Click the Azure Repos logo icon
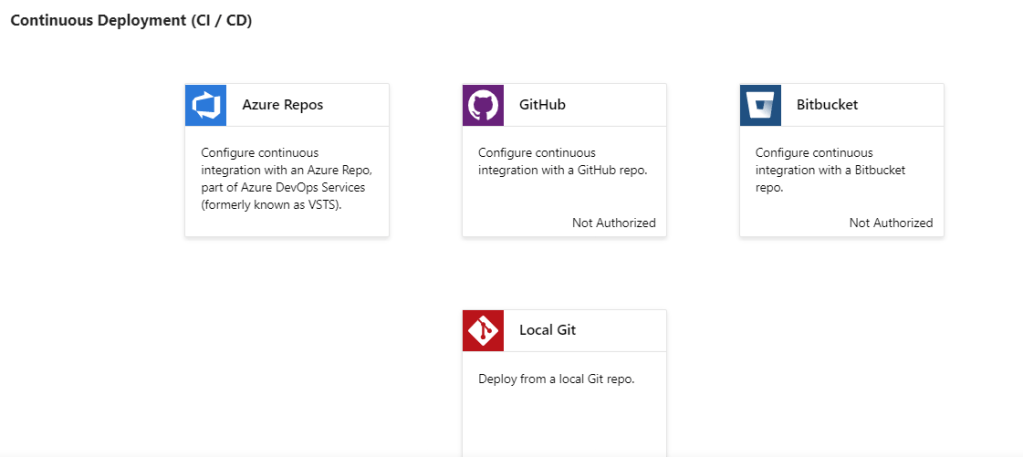Image resolution: width=1023 pixels, height=457 pixels. pos(205,105)
